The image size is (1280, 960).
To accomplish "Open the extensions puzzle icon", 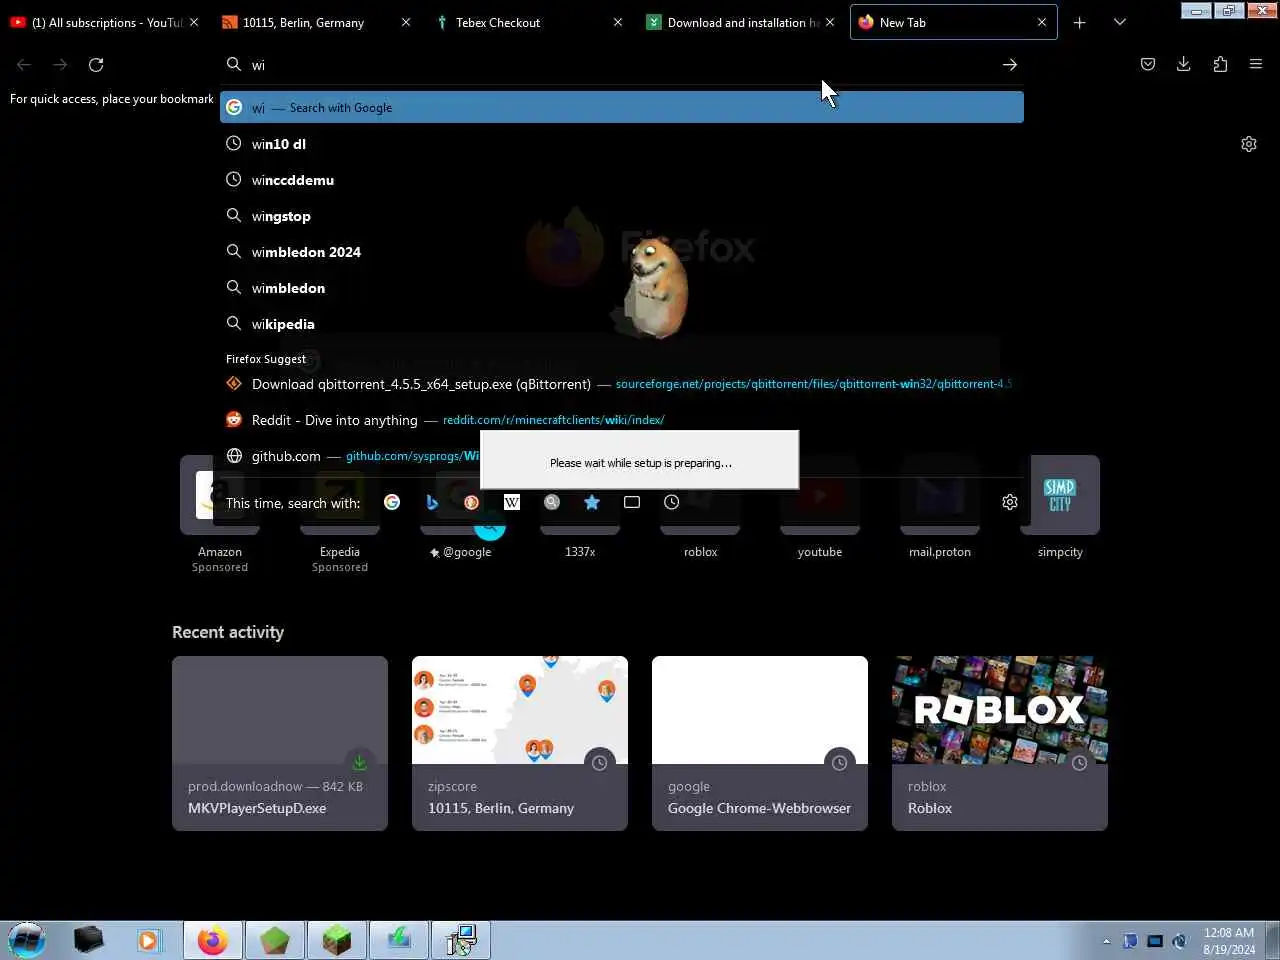I will (1220, 64).
